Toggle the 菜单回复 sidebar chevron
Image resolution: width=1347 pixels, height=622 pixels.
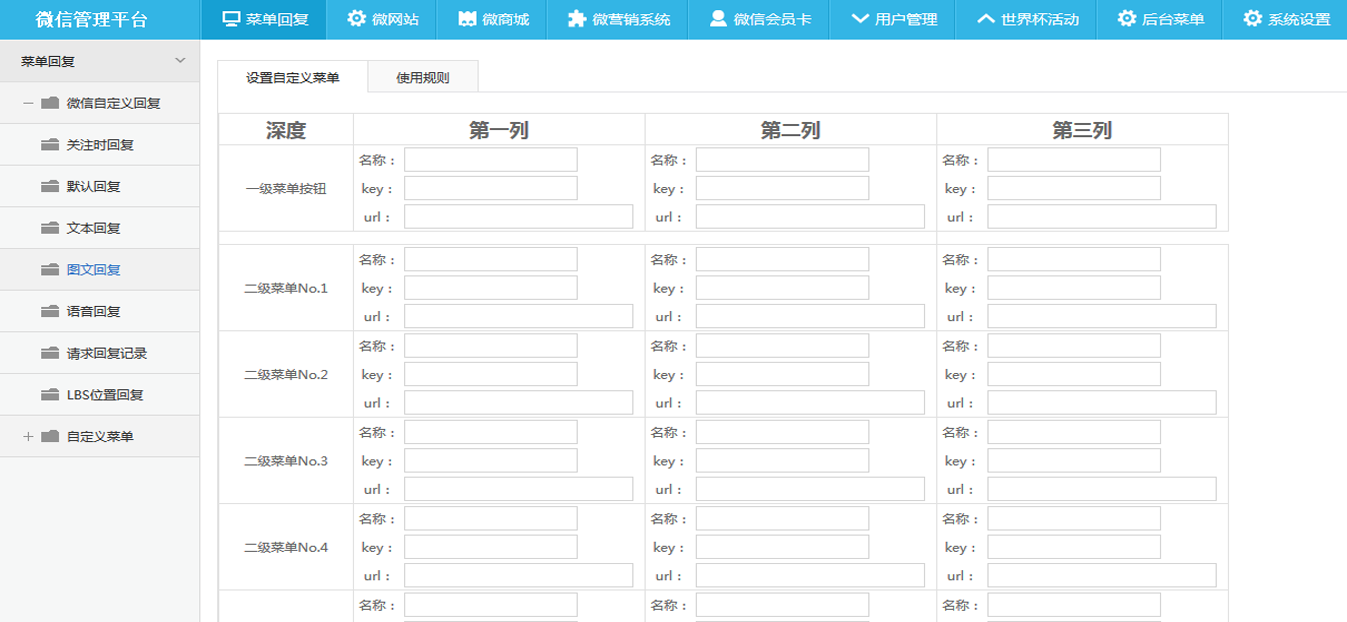tap(180, 61)
